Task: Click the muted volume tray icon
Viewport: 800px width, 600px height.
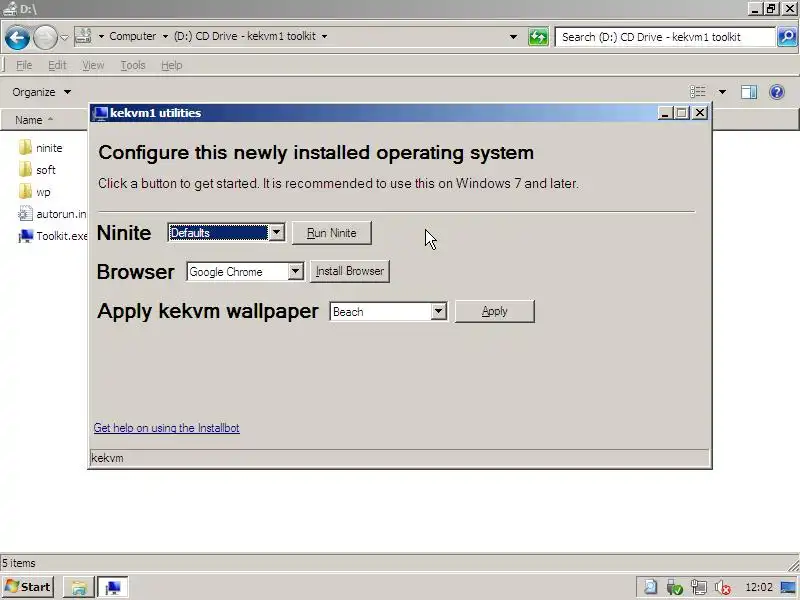Action: (722, 588)
